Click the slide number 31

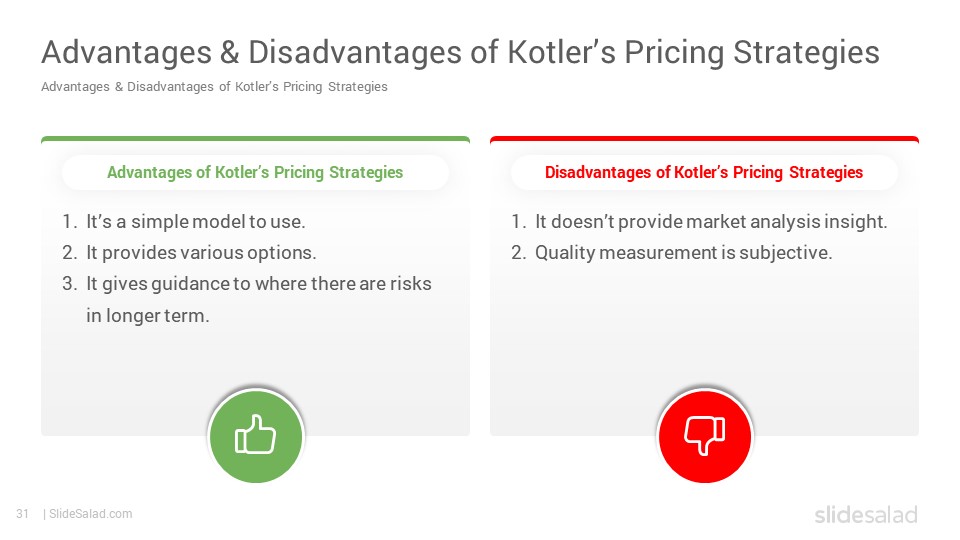(22, 514)
